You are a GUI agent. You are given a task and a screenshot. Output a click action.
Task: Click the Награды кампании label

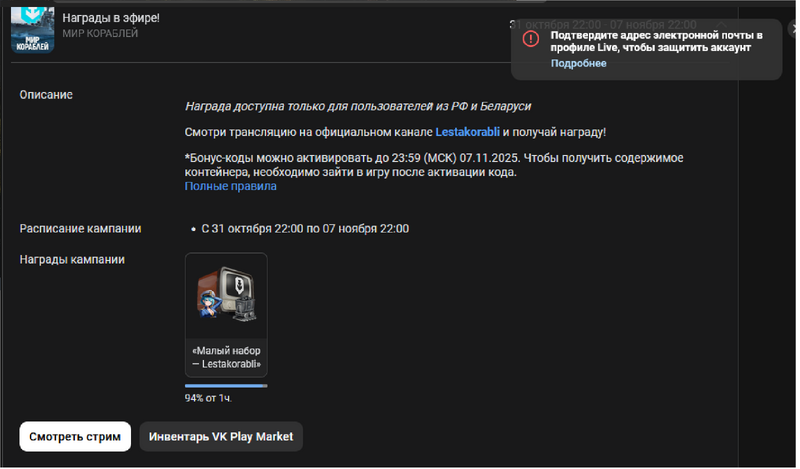coord(72,260)
